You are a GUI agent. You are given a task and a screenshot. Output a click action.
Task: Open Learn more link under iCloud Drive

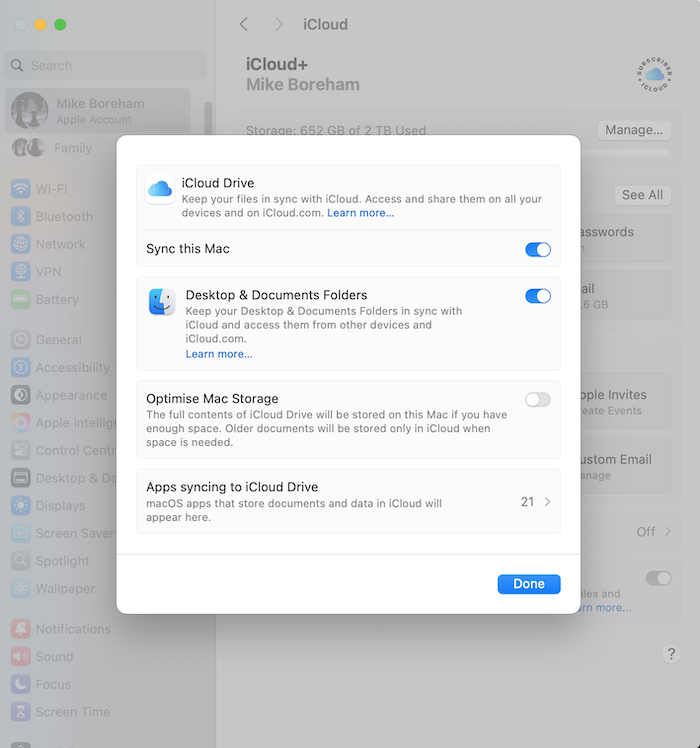point(361,213)
